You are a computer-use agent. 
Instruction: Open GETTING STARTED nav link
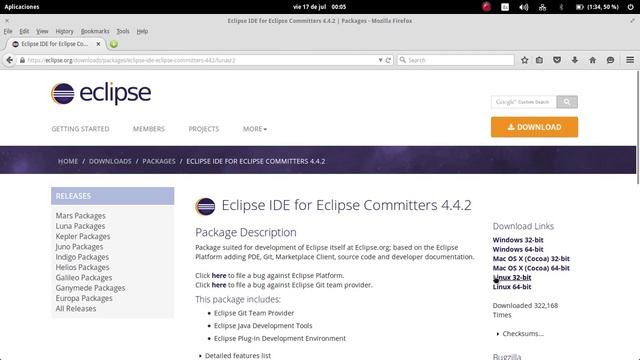(x=80, y=129)
